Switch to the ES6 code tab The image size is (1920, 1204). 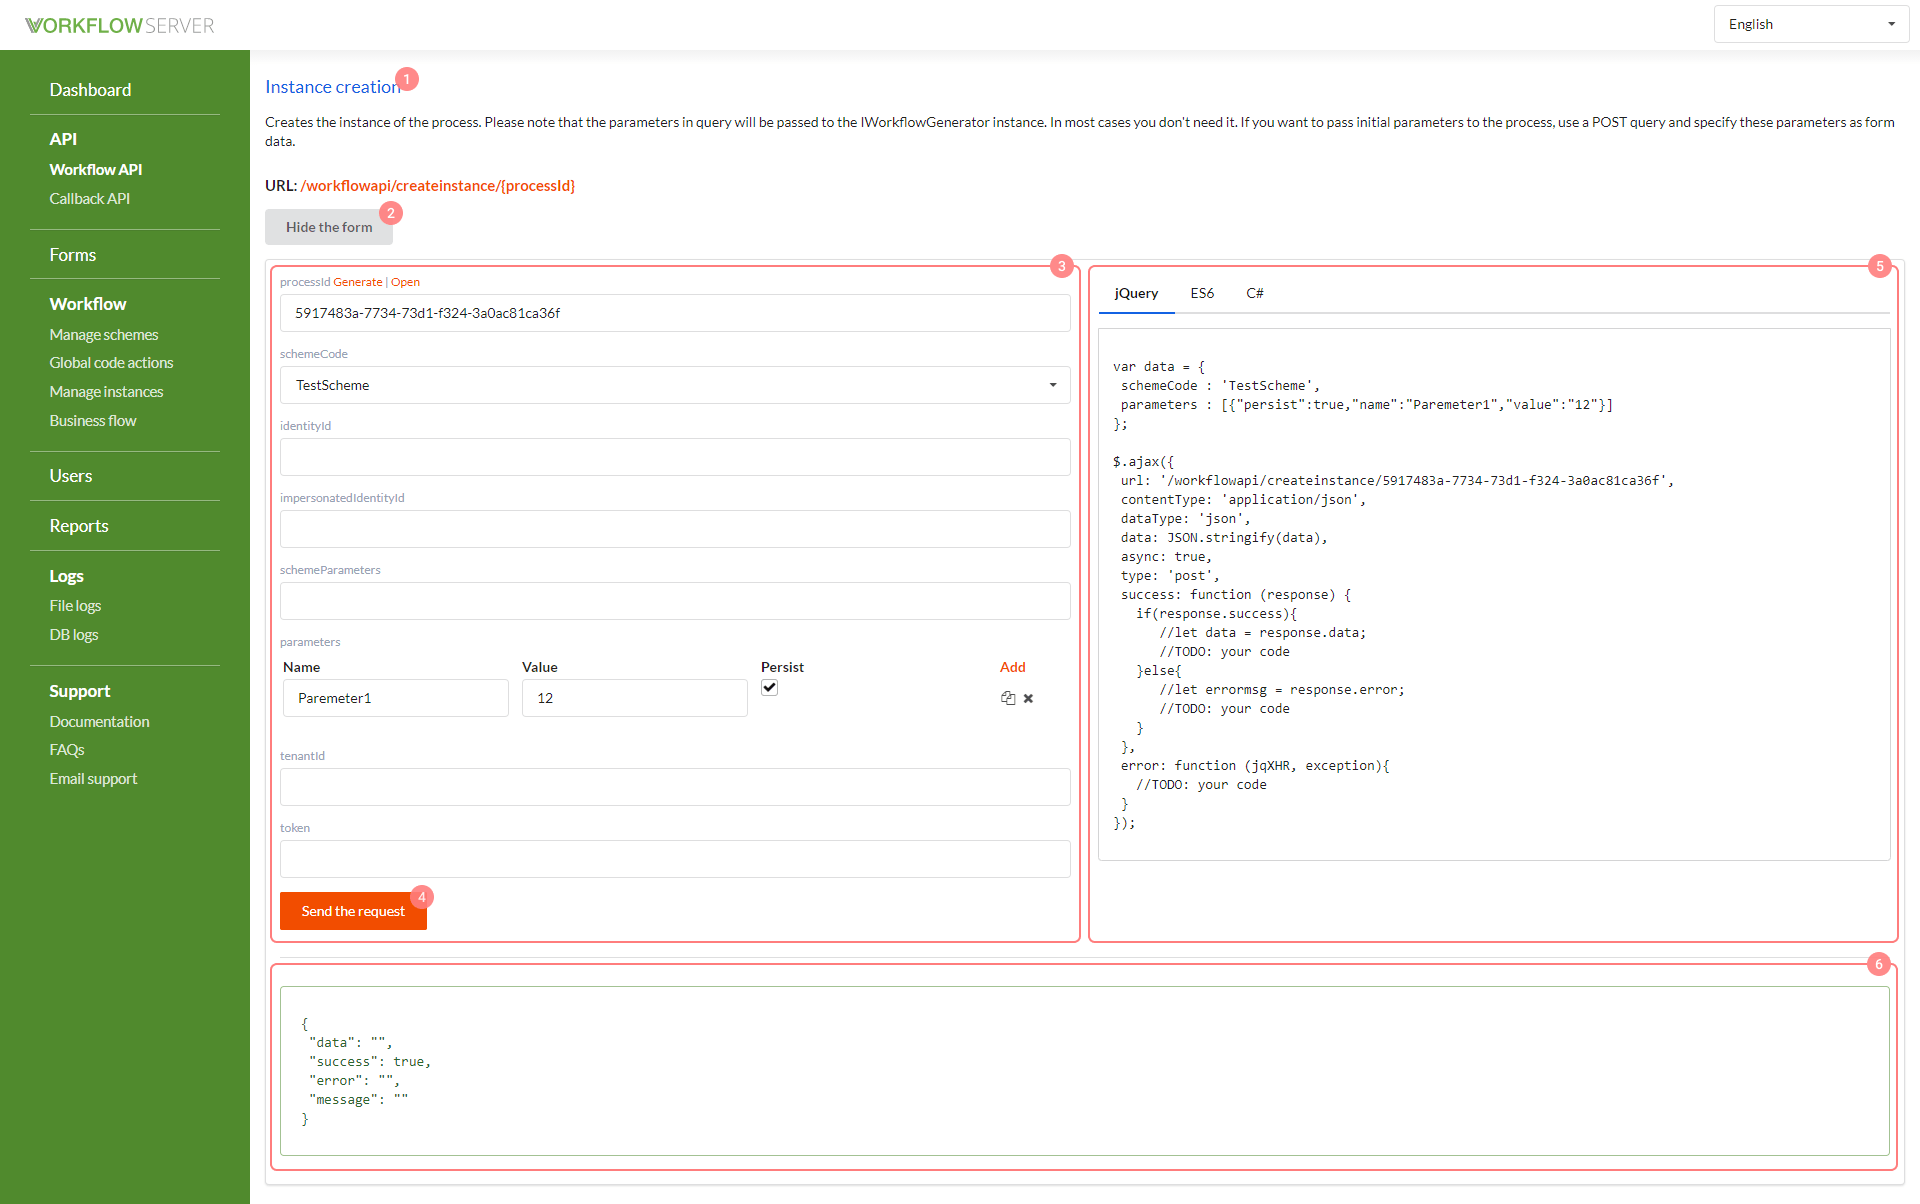1202,293
